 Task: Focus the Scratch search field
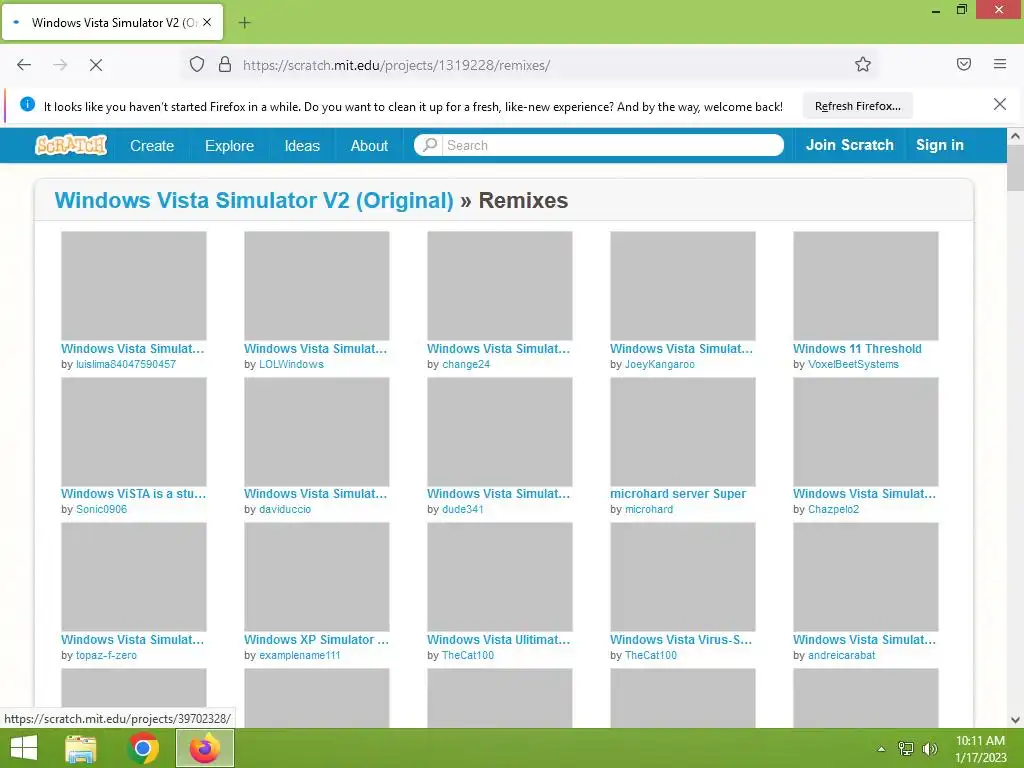point(612,145)
